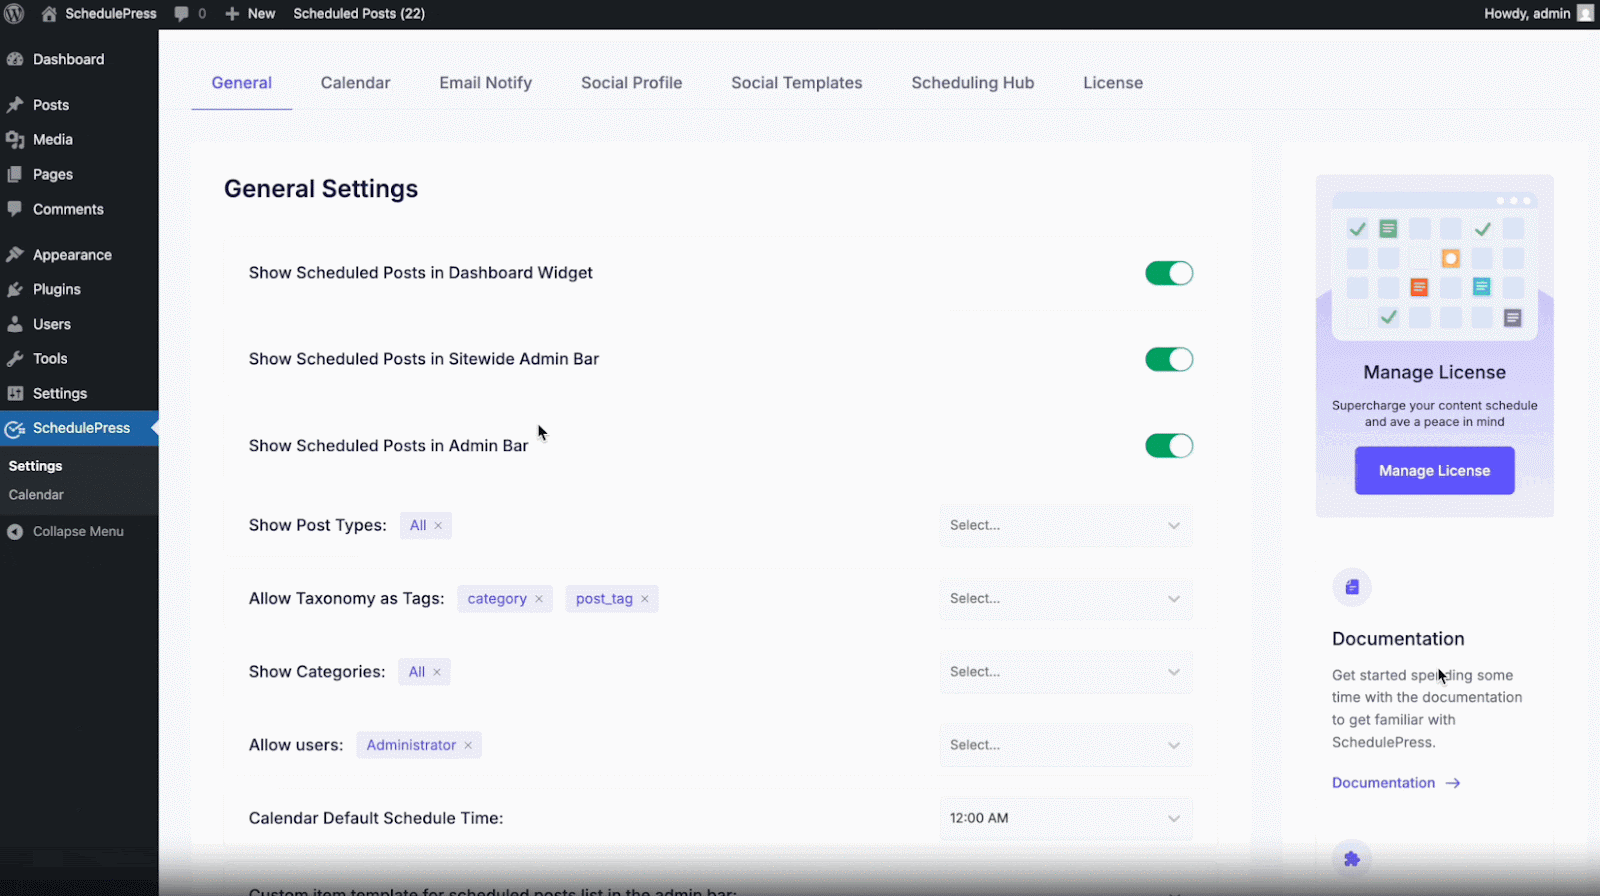
Task: Click the General Settings heading
Action: point(321,189)
